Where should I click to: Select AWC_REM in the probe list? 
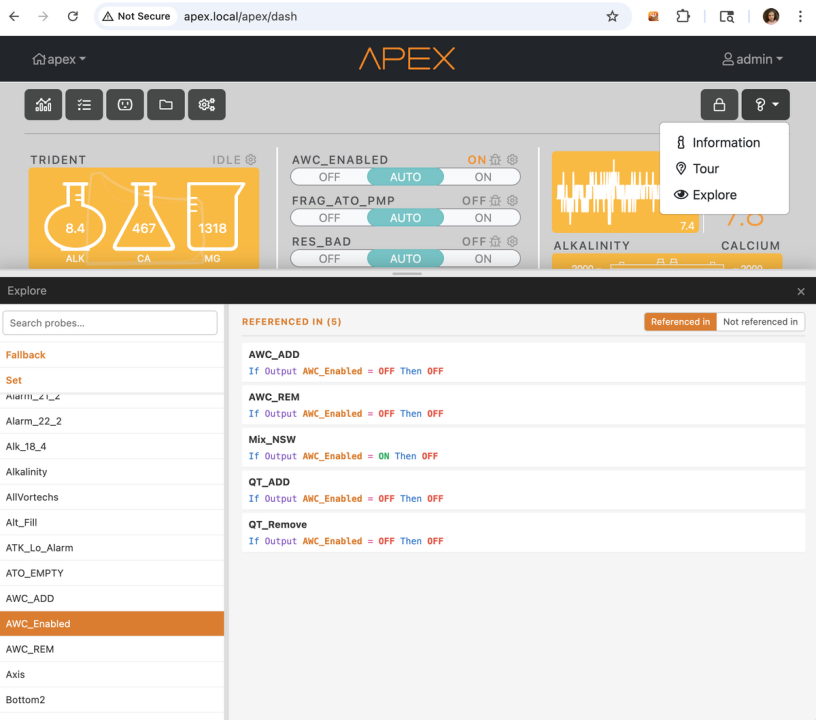[x=30, y=649]
